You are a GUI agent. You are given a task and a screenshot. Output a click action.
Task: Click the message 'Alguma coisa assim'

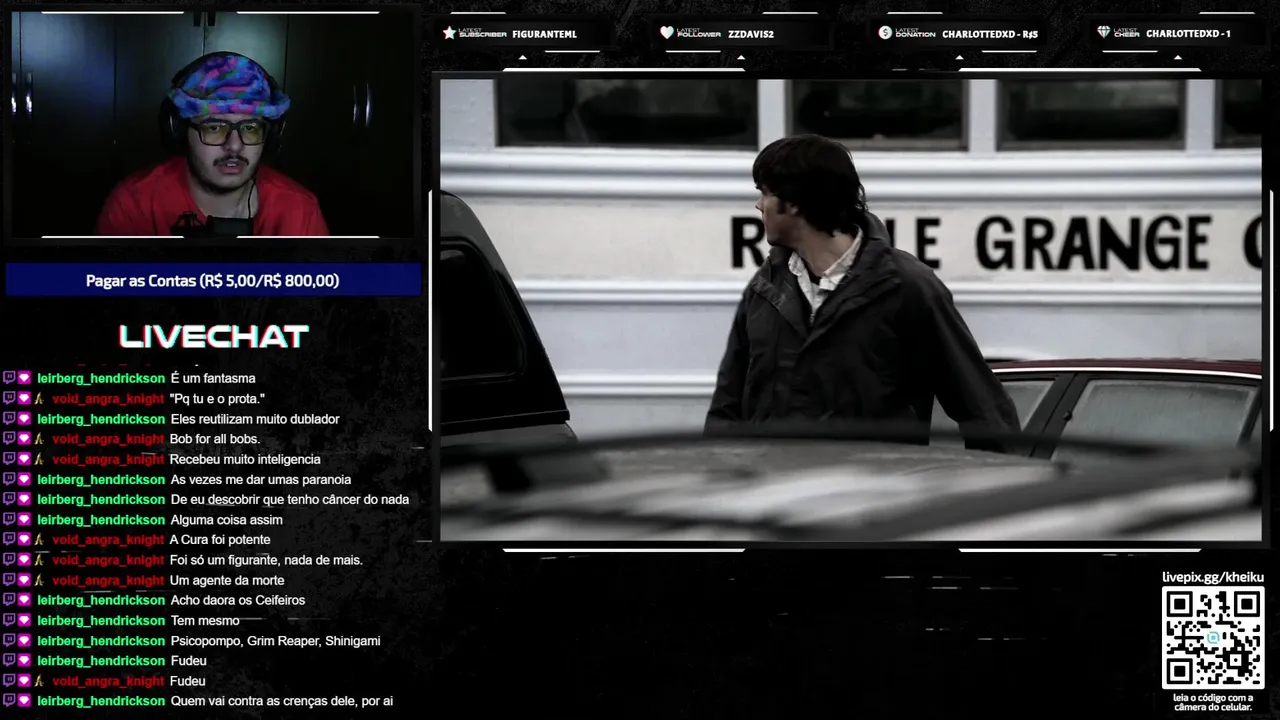coord(227,519)
